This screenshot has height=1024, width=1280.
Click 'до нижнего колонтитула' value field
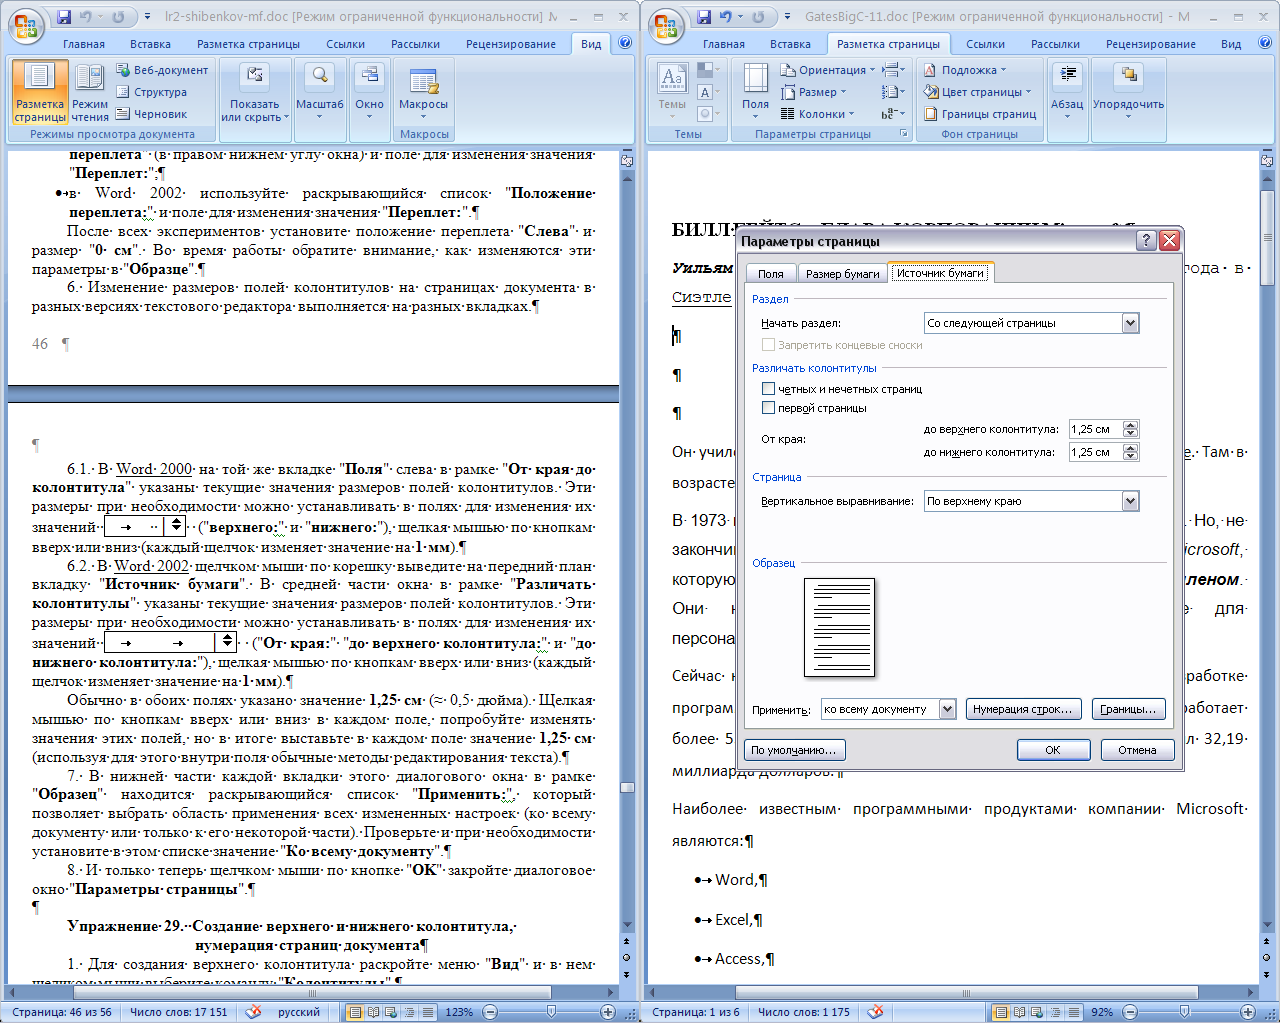pos(1095,452)
